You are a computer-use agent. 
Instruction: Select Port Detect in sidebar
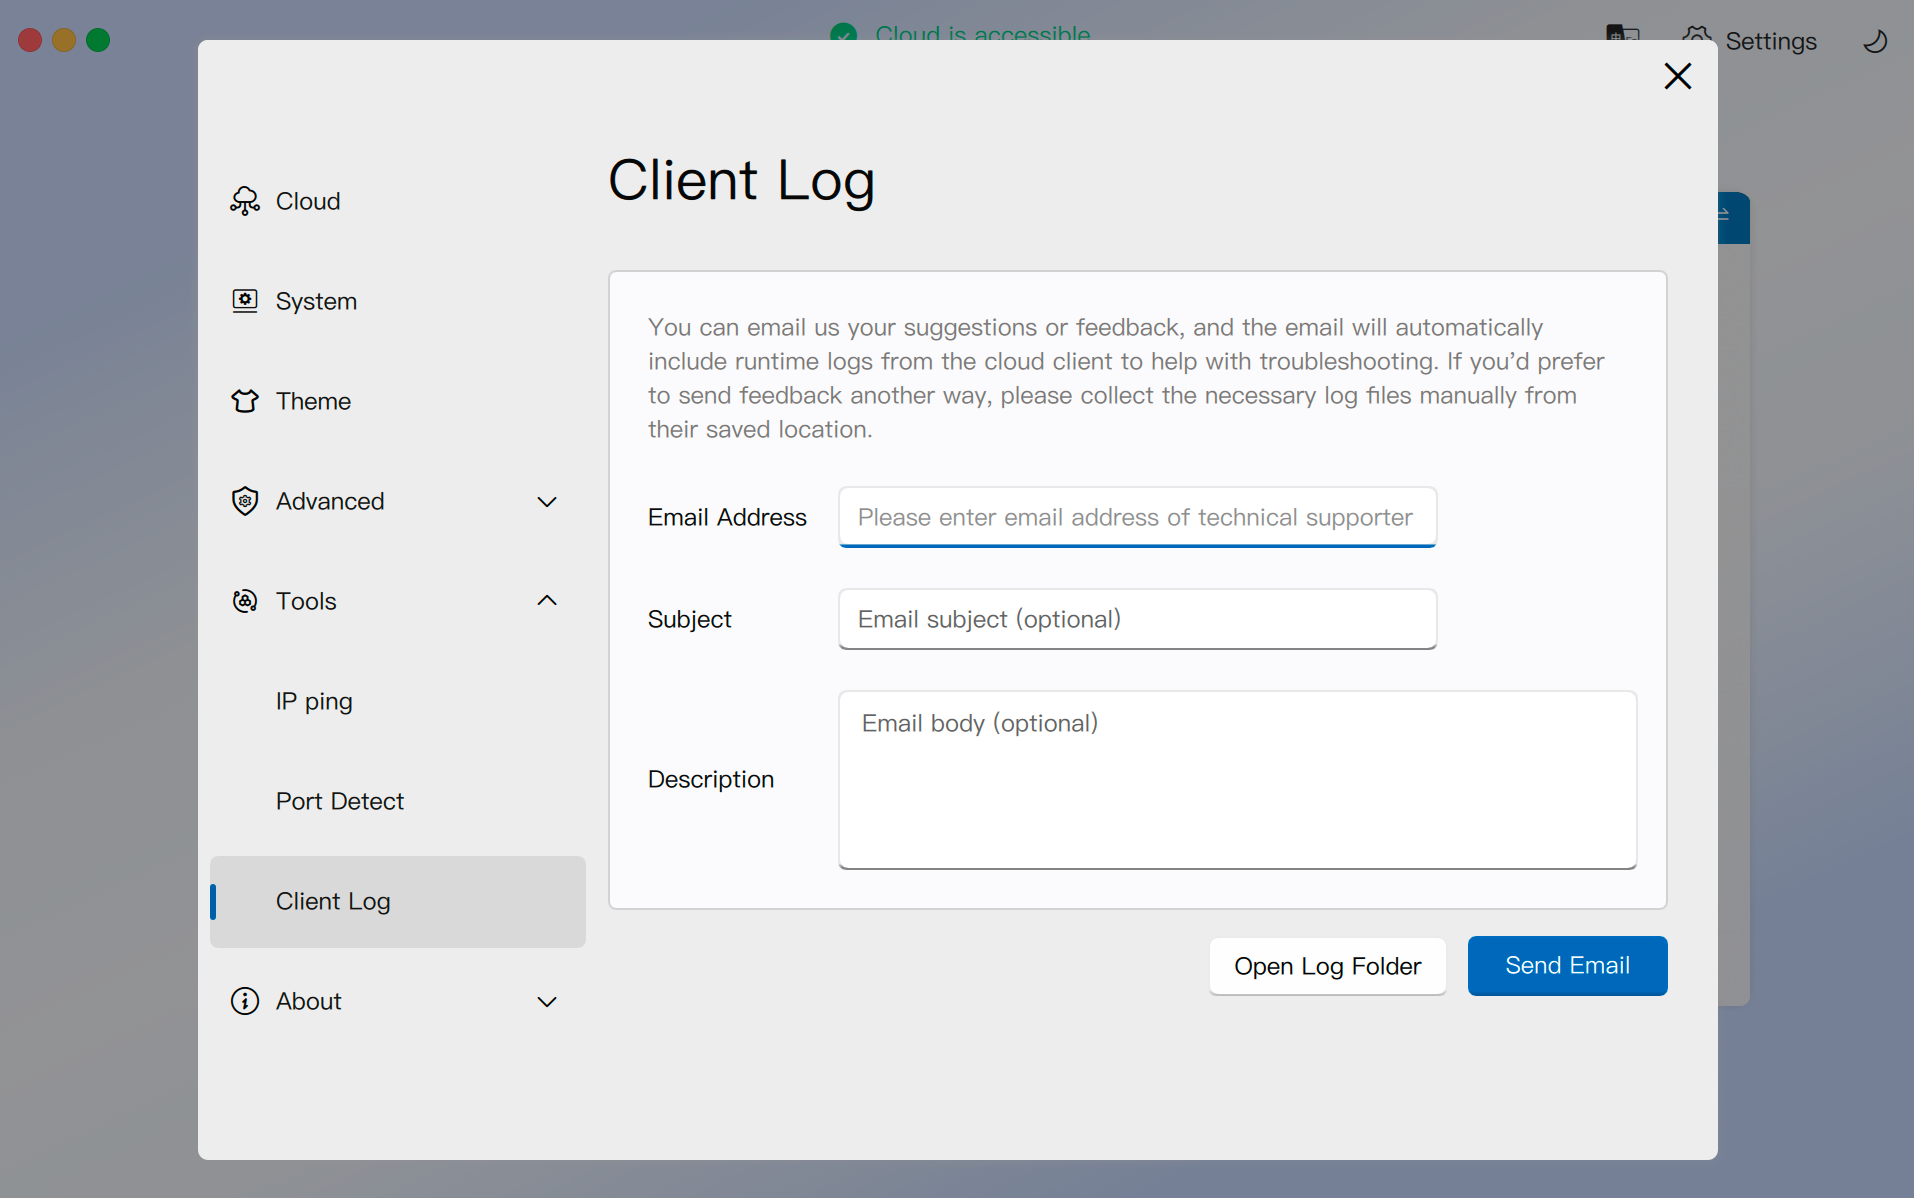pyautogui.click(x=340, y=801)
